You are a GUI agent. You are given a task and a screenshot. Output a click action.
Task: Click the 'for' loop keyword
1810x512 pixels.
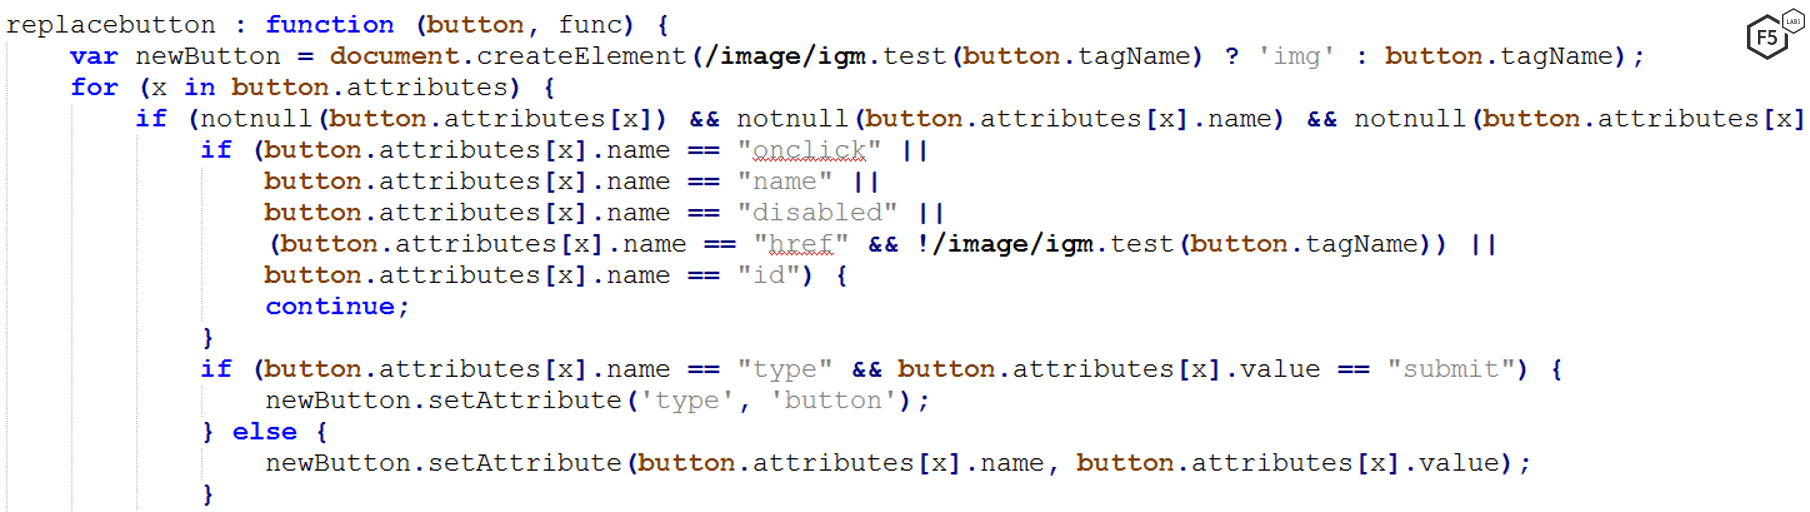[x=94, y=88]
